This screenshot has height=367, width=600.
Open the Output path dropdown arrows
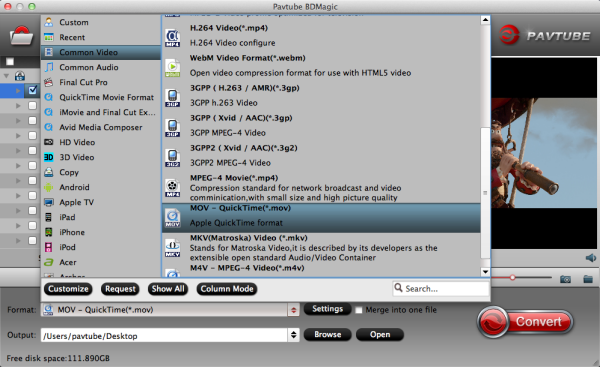click(293, 335)
